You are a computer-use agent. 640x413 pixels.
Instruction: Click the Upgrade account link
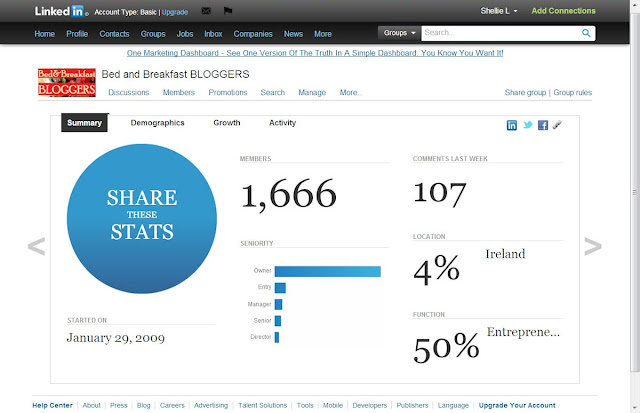click(x=175, y=12)
